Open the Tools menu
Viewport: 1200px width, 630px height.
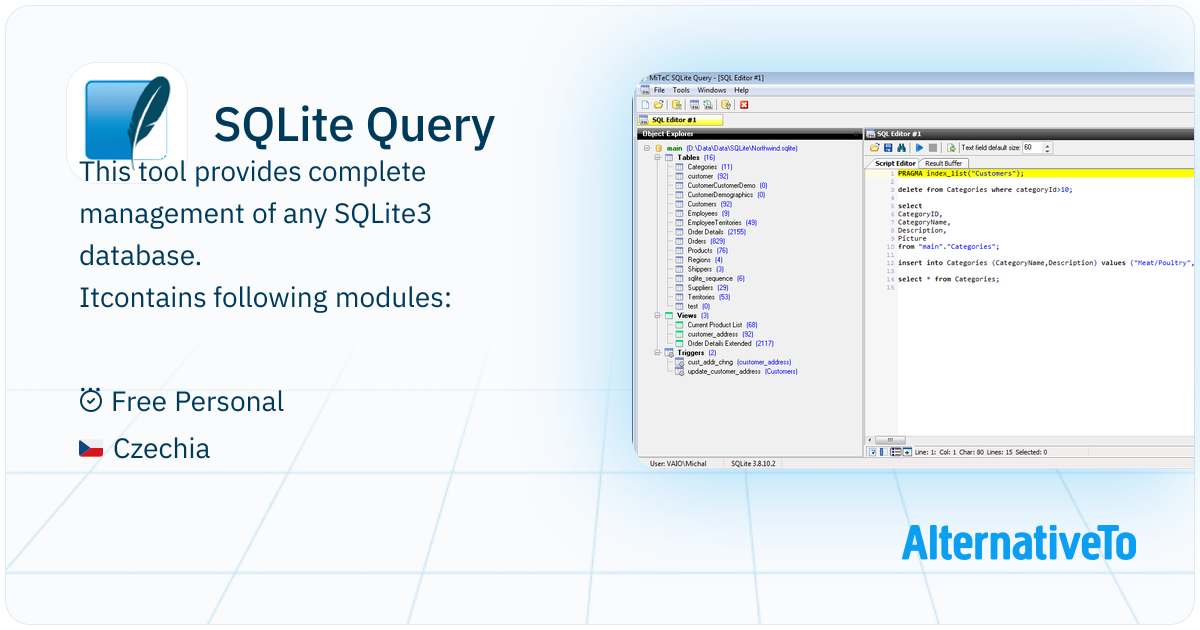[x=681, y=90]
